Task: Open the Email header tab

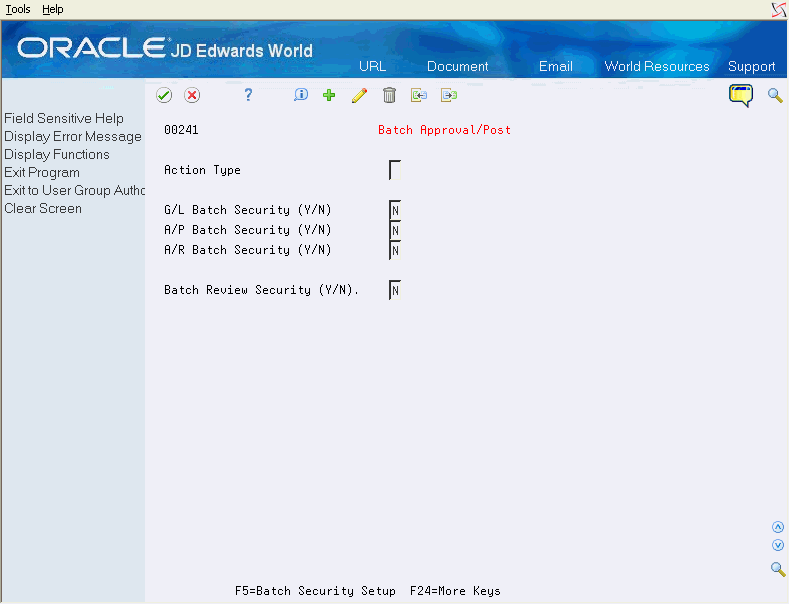Action: (x=556, y=66)
